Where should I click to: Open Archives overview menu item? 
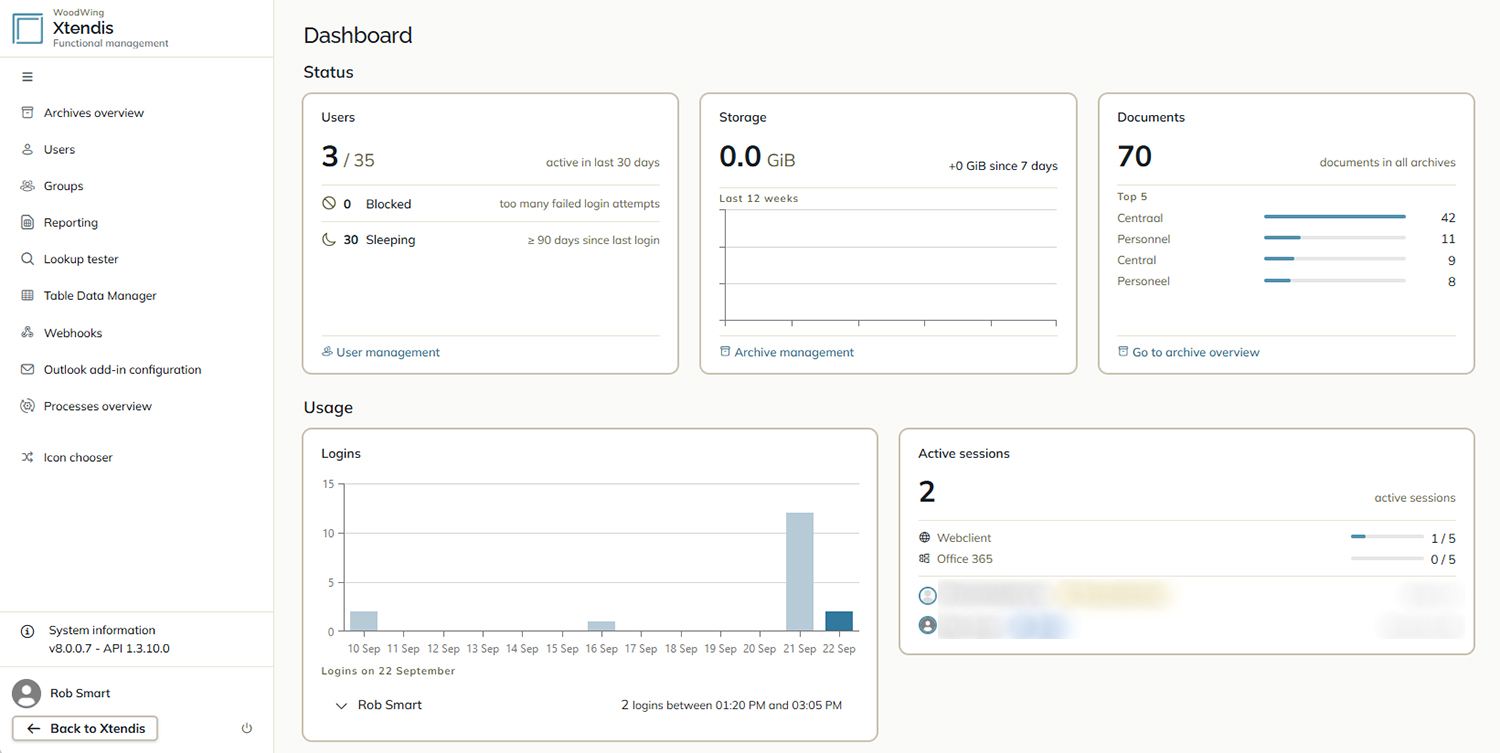(x=94, y=113)
